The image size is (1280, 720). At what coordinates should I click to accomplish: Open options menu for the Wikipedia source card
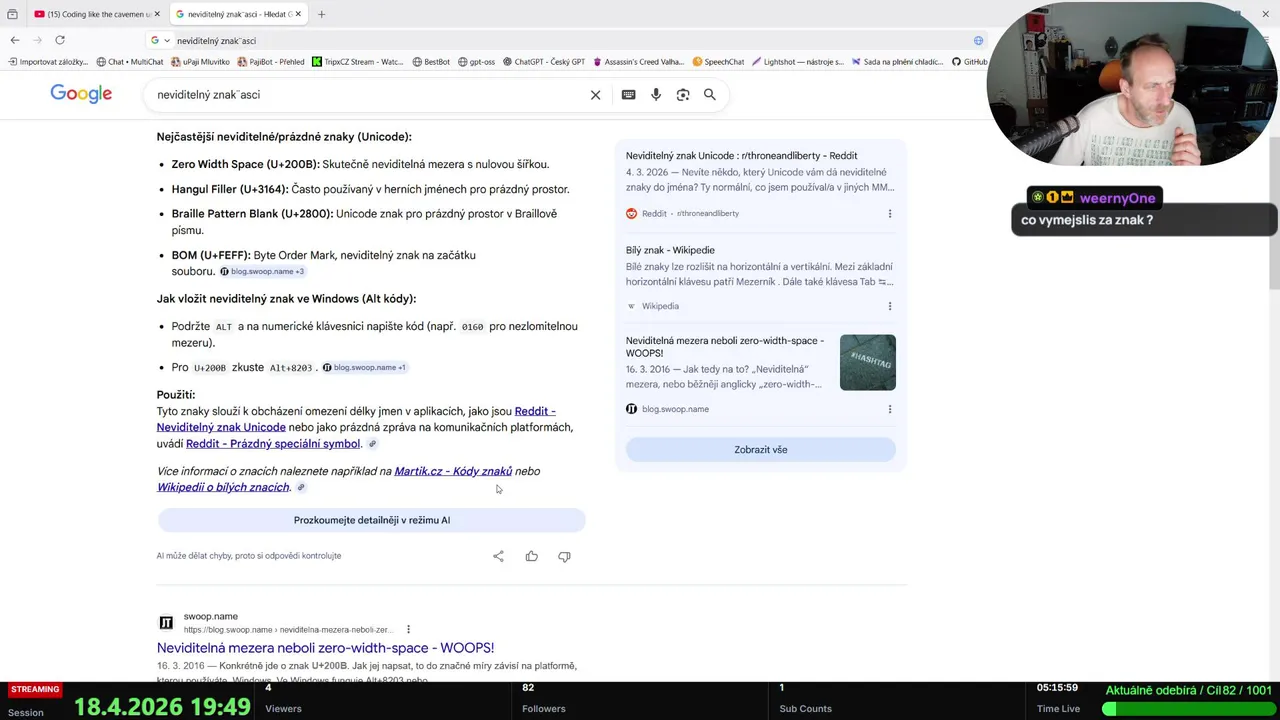[x=890, y=306]
